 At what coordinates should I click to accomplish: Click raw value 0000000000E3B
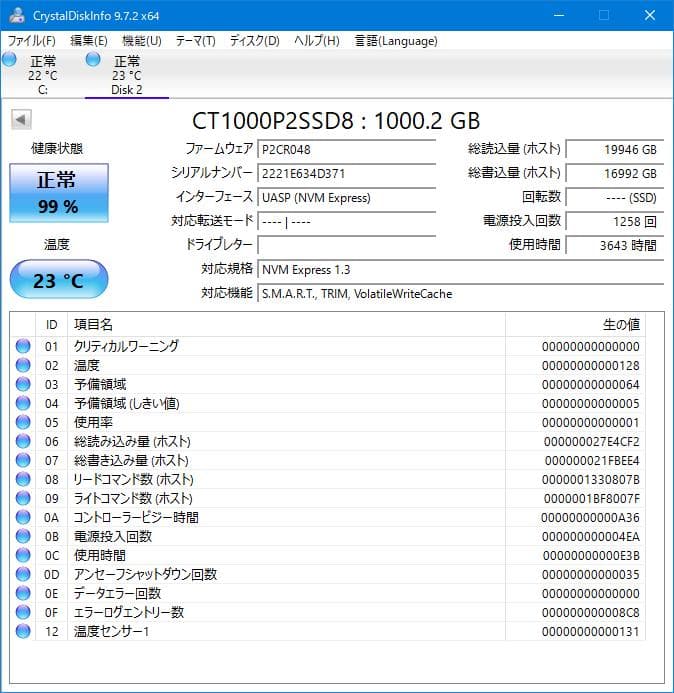pyautogui.click(x=591, y=556)
